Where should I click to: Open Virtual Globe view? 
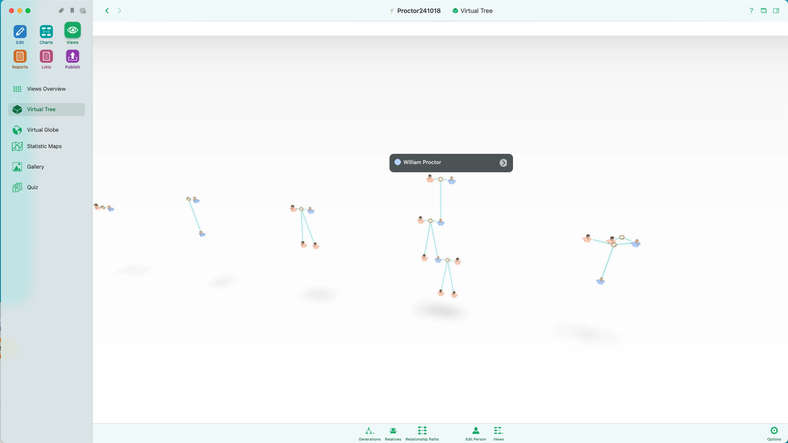click(x=46, y=130)
